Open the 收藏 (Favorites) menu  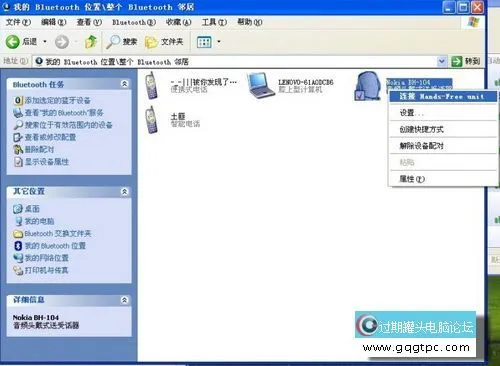[x=178, y=22]
